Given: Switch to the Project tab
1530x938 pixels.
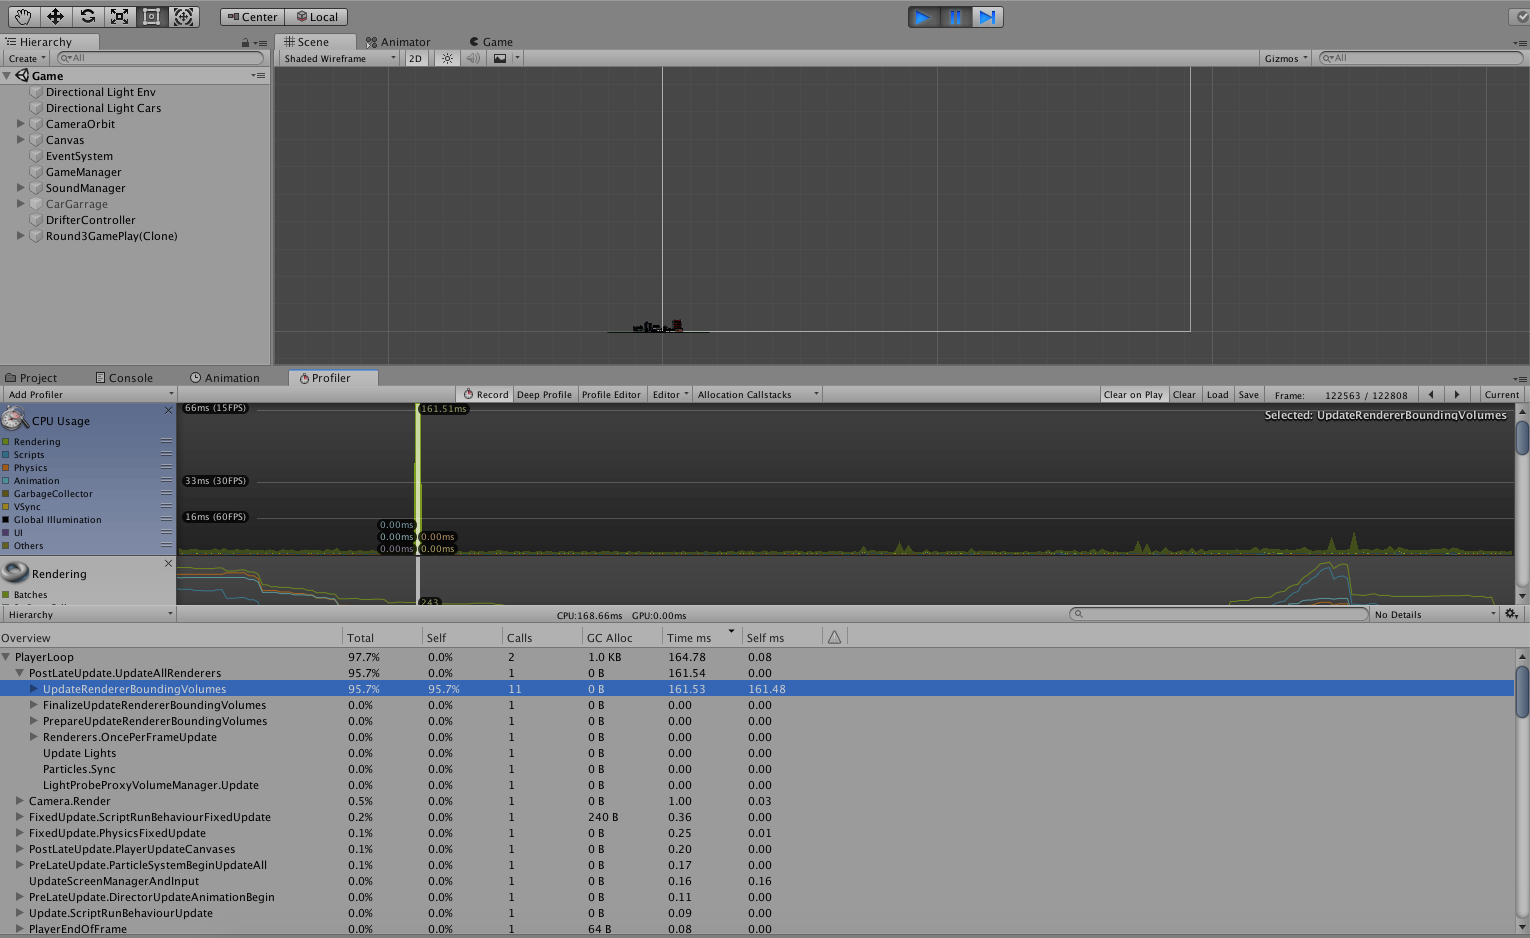Looking at the screenshot, I should tap(31, 378).
